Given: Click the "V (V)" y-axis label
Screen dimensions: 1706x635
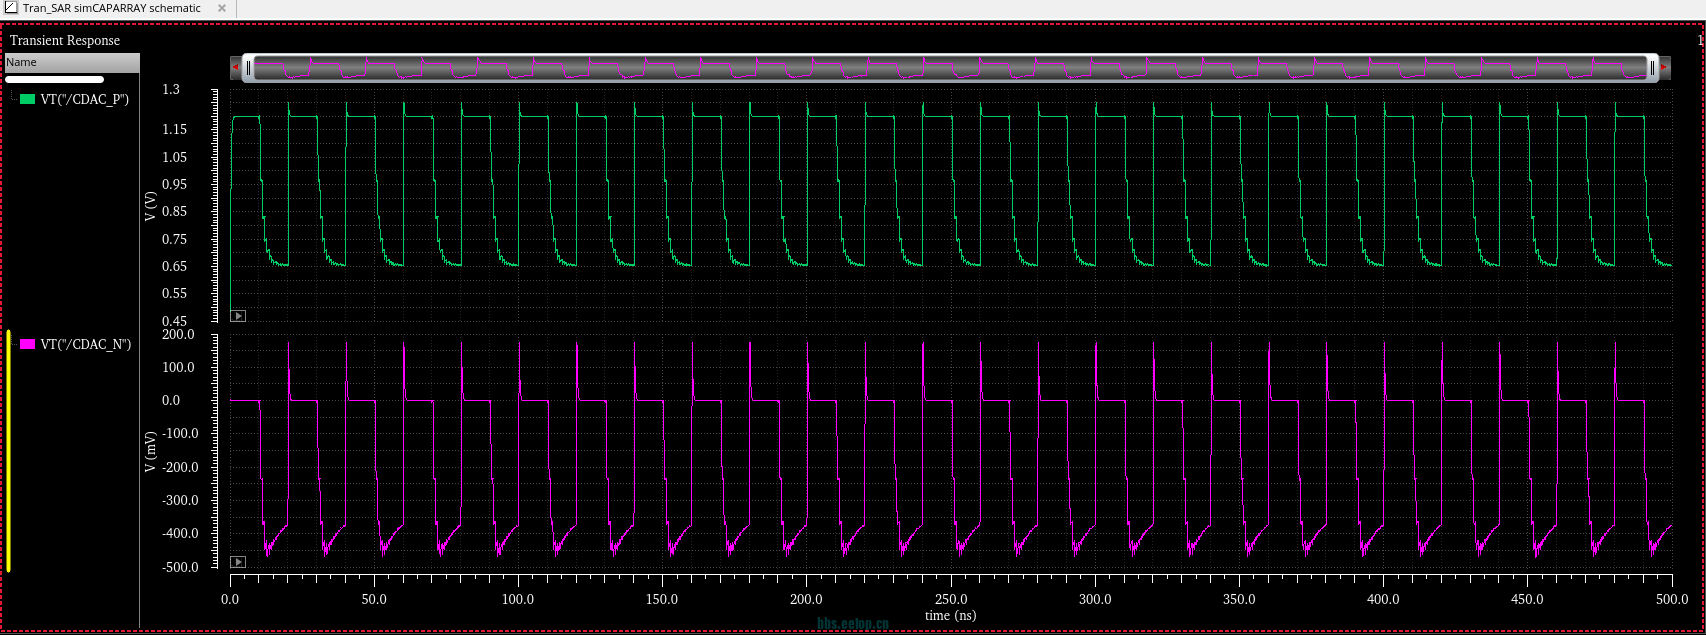Looking at the screenshot, I should [x=150, y=205].
